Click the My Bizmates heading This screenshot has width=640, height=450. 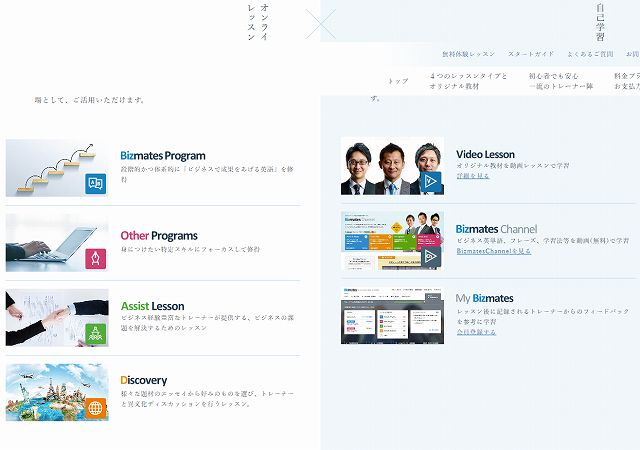[x=484, y=298]
